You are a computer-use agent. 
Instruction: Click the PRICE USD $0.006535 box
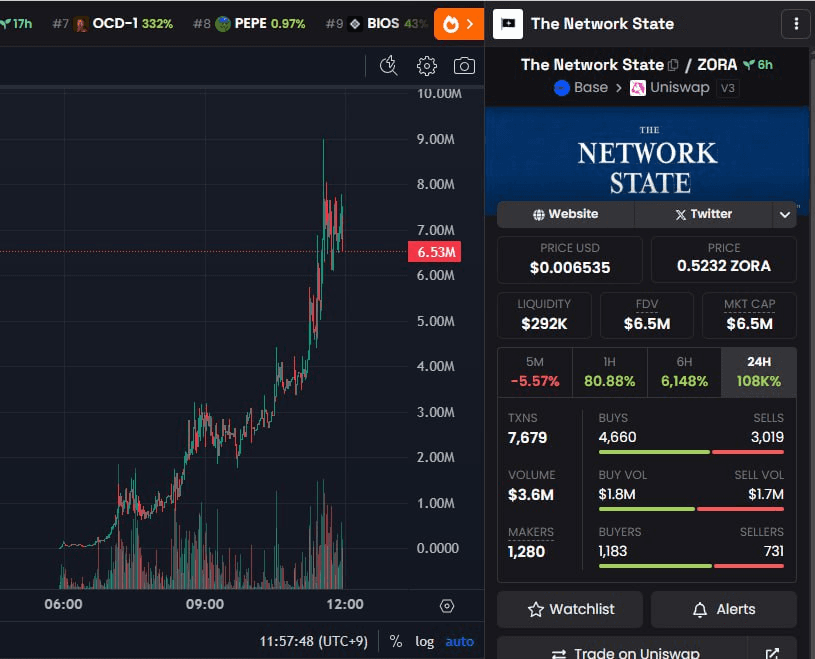coord(570,259)
